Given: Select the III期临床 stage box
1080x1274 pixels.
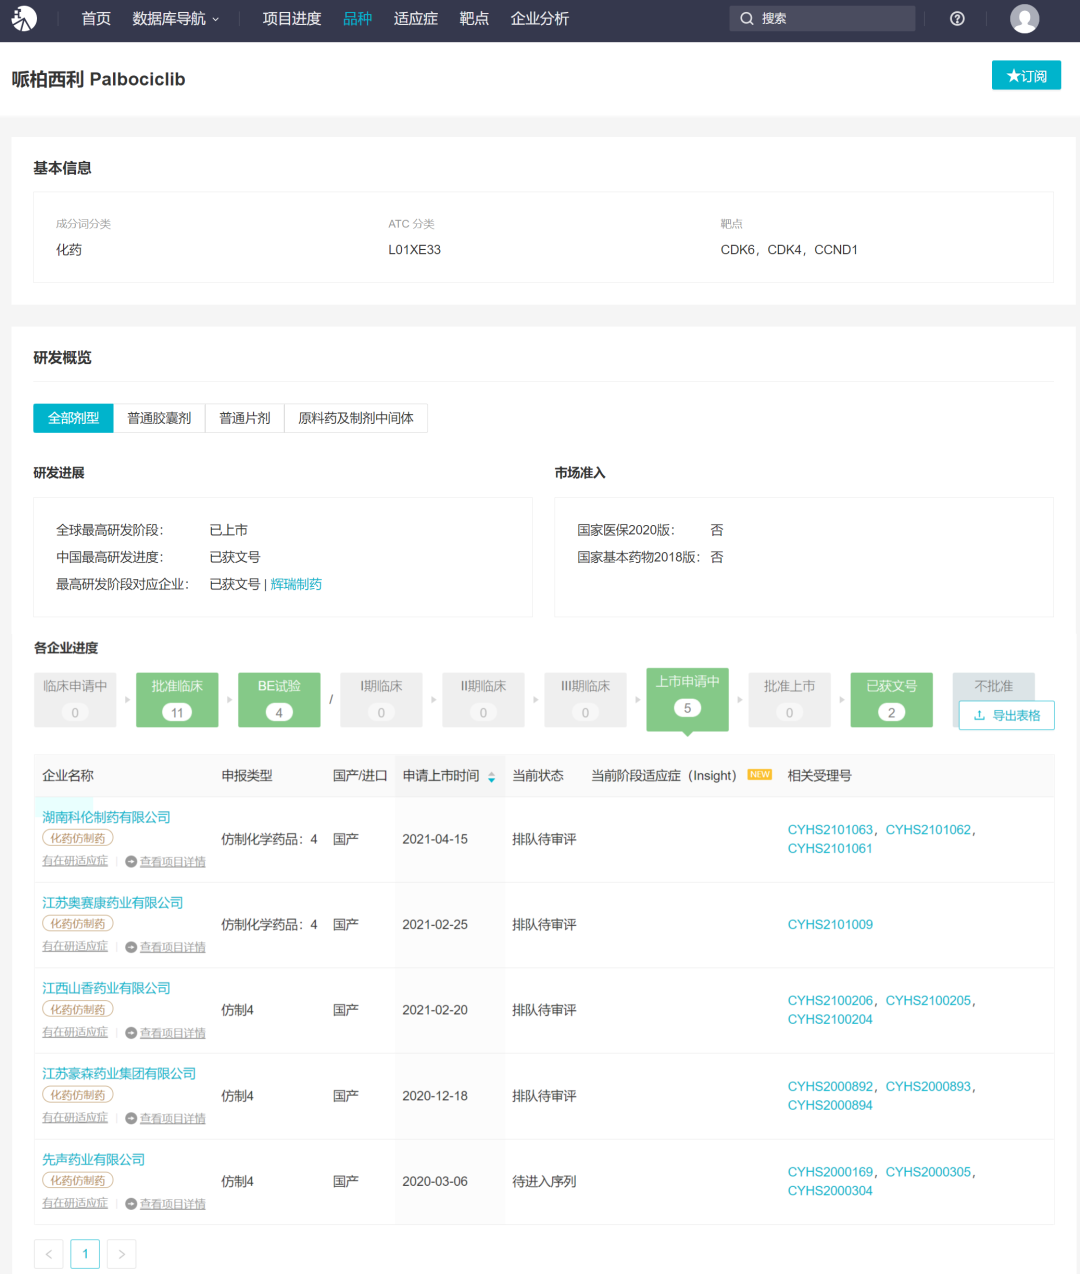Looking at the screenshot, I should tap(585, 699).
